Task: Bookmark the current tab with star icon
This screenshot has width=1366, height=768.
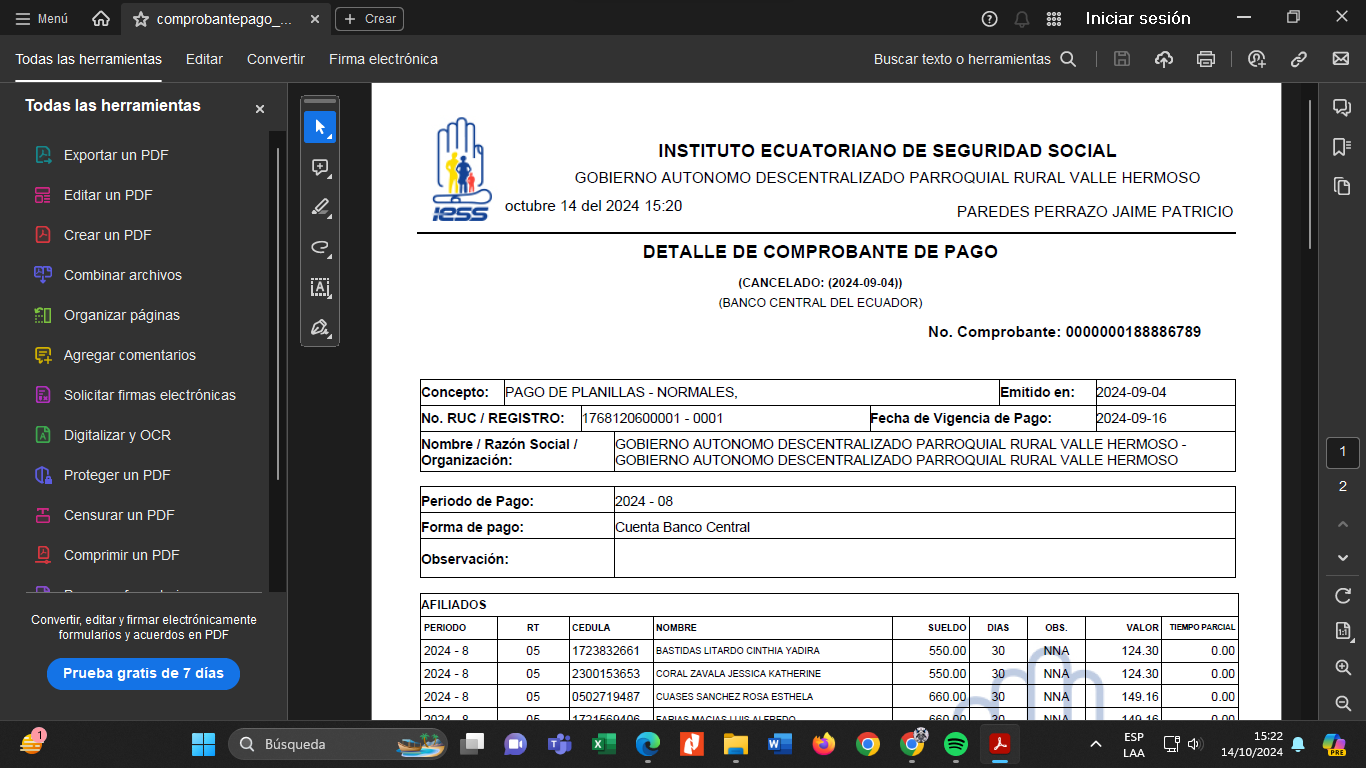Action: (141, 19)
